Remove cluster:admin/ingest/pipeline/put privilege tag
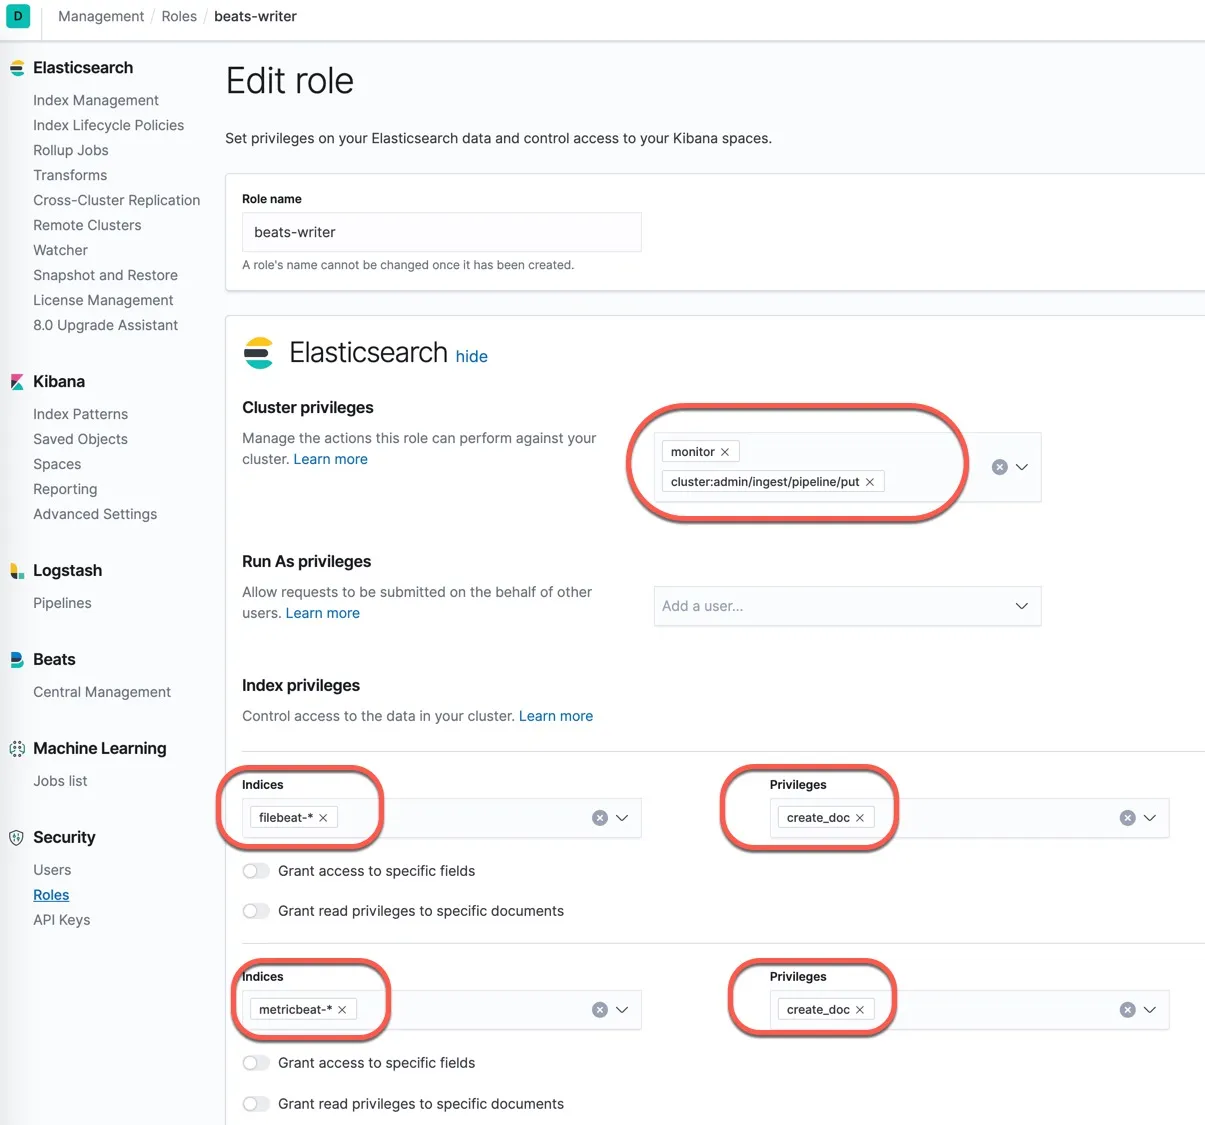 click(870, 482)
